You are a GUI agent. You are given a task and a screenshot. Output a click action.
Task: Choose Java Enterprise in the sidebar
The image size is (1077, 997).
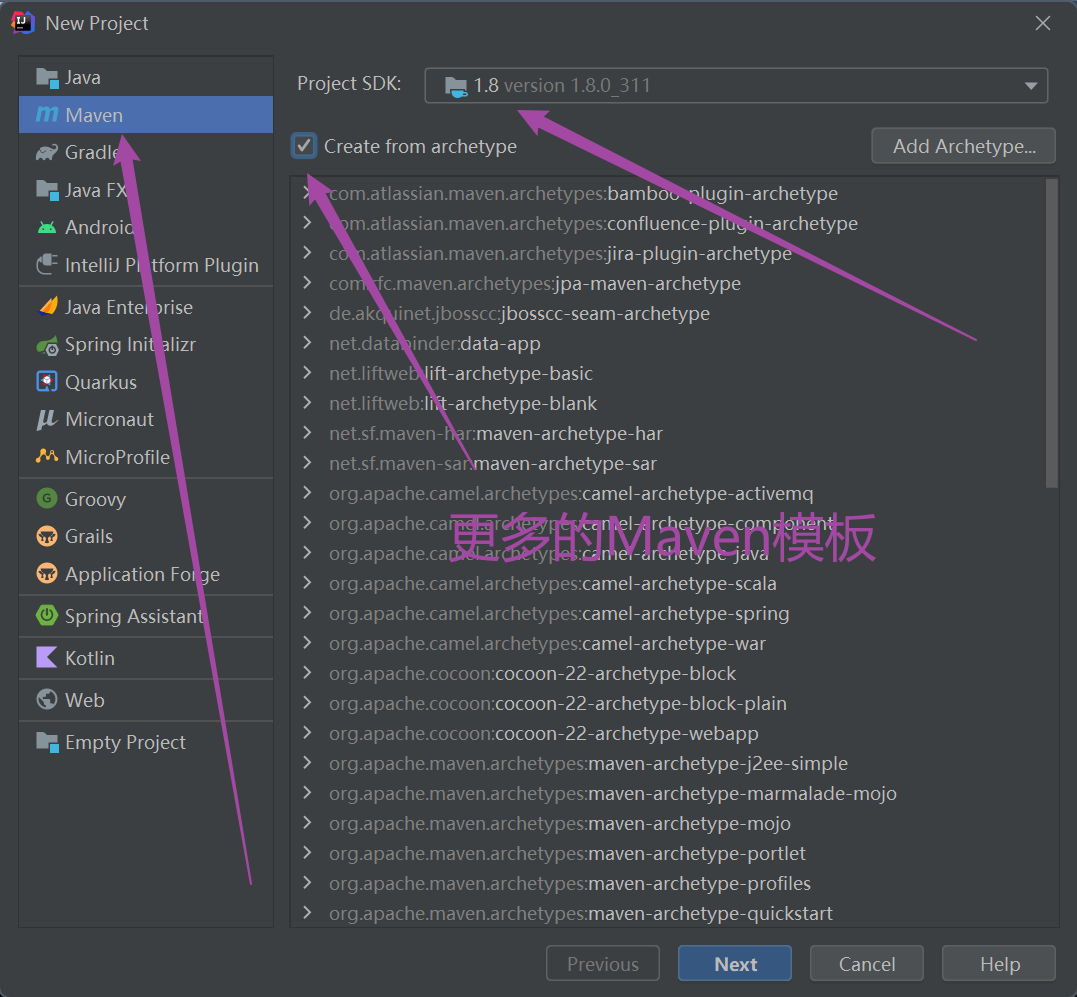(x=146, y=307)
